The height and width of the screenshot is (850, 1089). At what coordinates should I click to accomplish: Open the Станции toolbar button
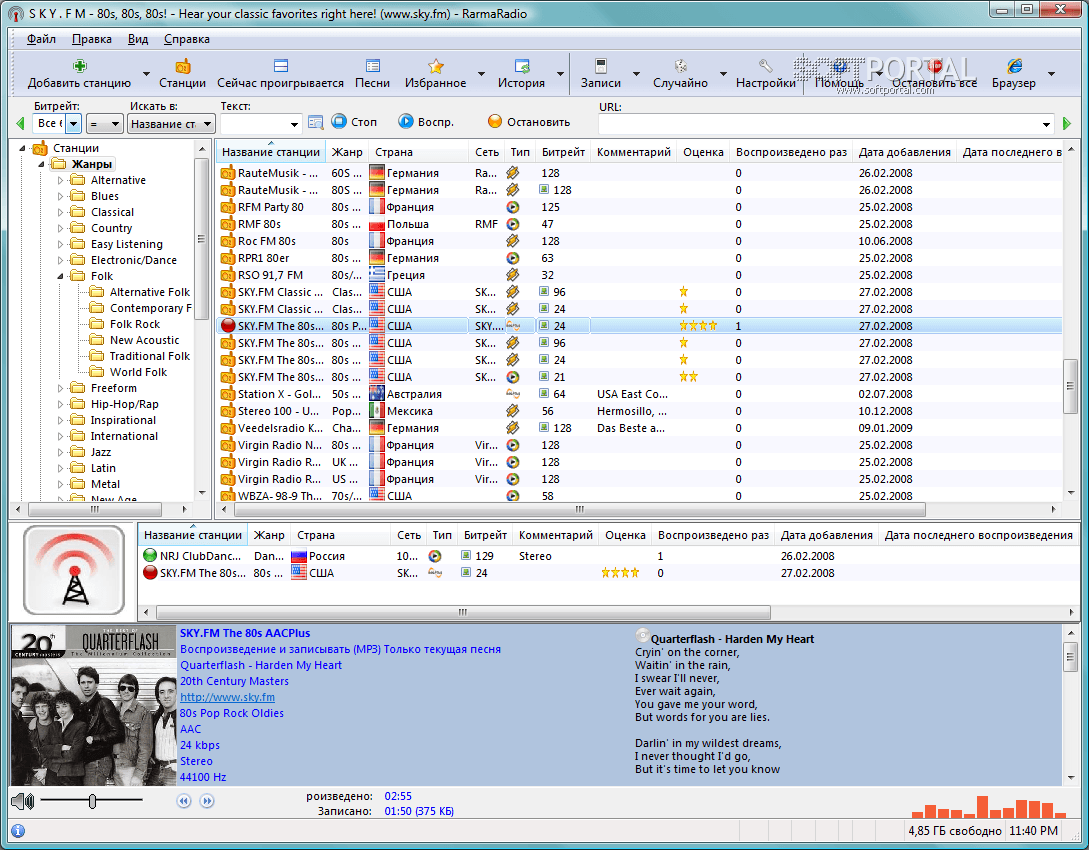(182, 66)
